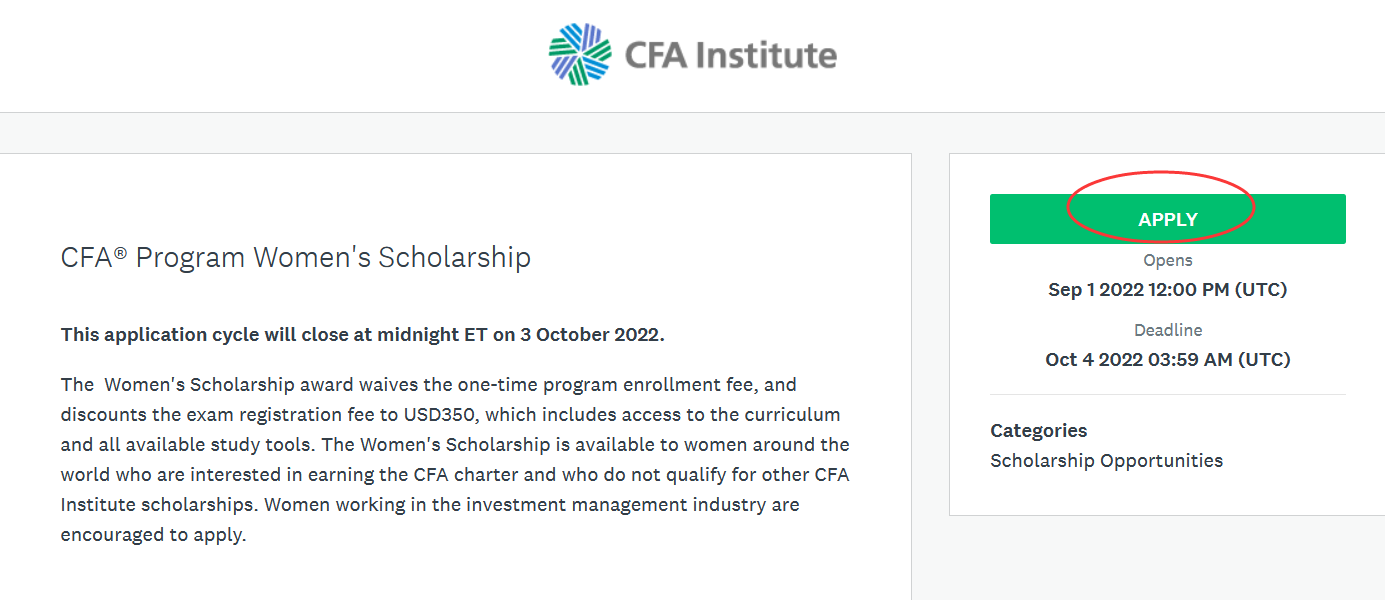The height and width of the screenshot is (600, 1385).
Task: Select the CFA® Program Women's Scholarship heading
Action: (x=296, y=257)
